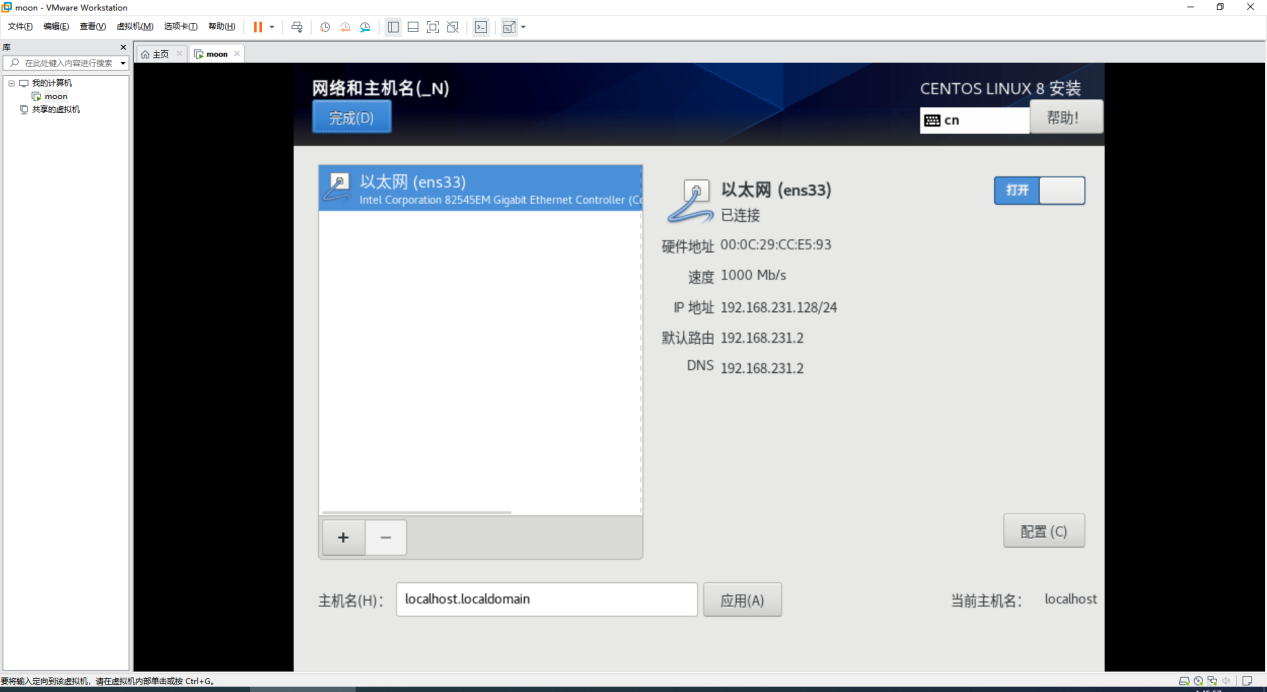This screenshot has height=692, width=1267.
Task: Take a snapshot of this virtual machine
Action: [325, 27]
